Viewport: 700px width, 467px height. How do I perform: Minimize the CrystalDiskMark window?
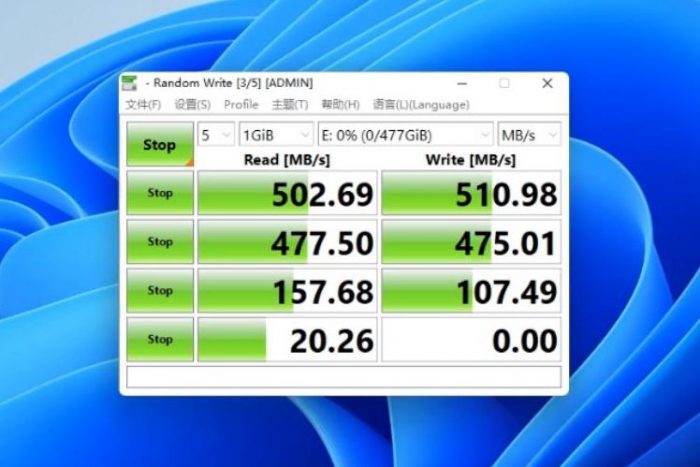[463, 83]
